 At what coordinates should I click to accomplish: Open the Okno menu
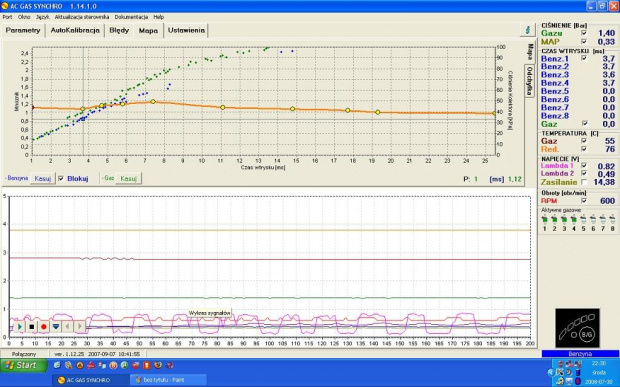[24, 17]
